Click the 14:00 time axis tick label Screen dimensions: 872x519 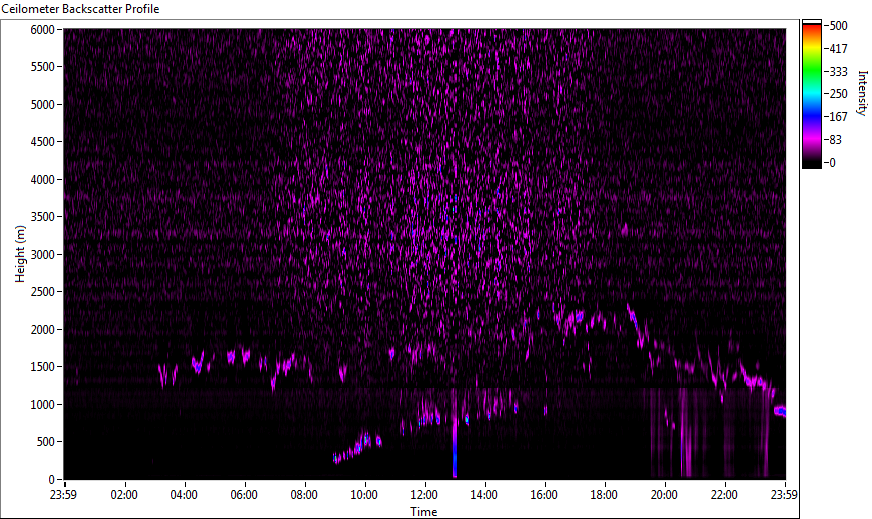click(484, 495)
